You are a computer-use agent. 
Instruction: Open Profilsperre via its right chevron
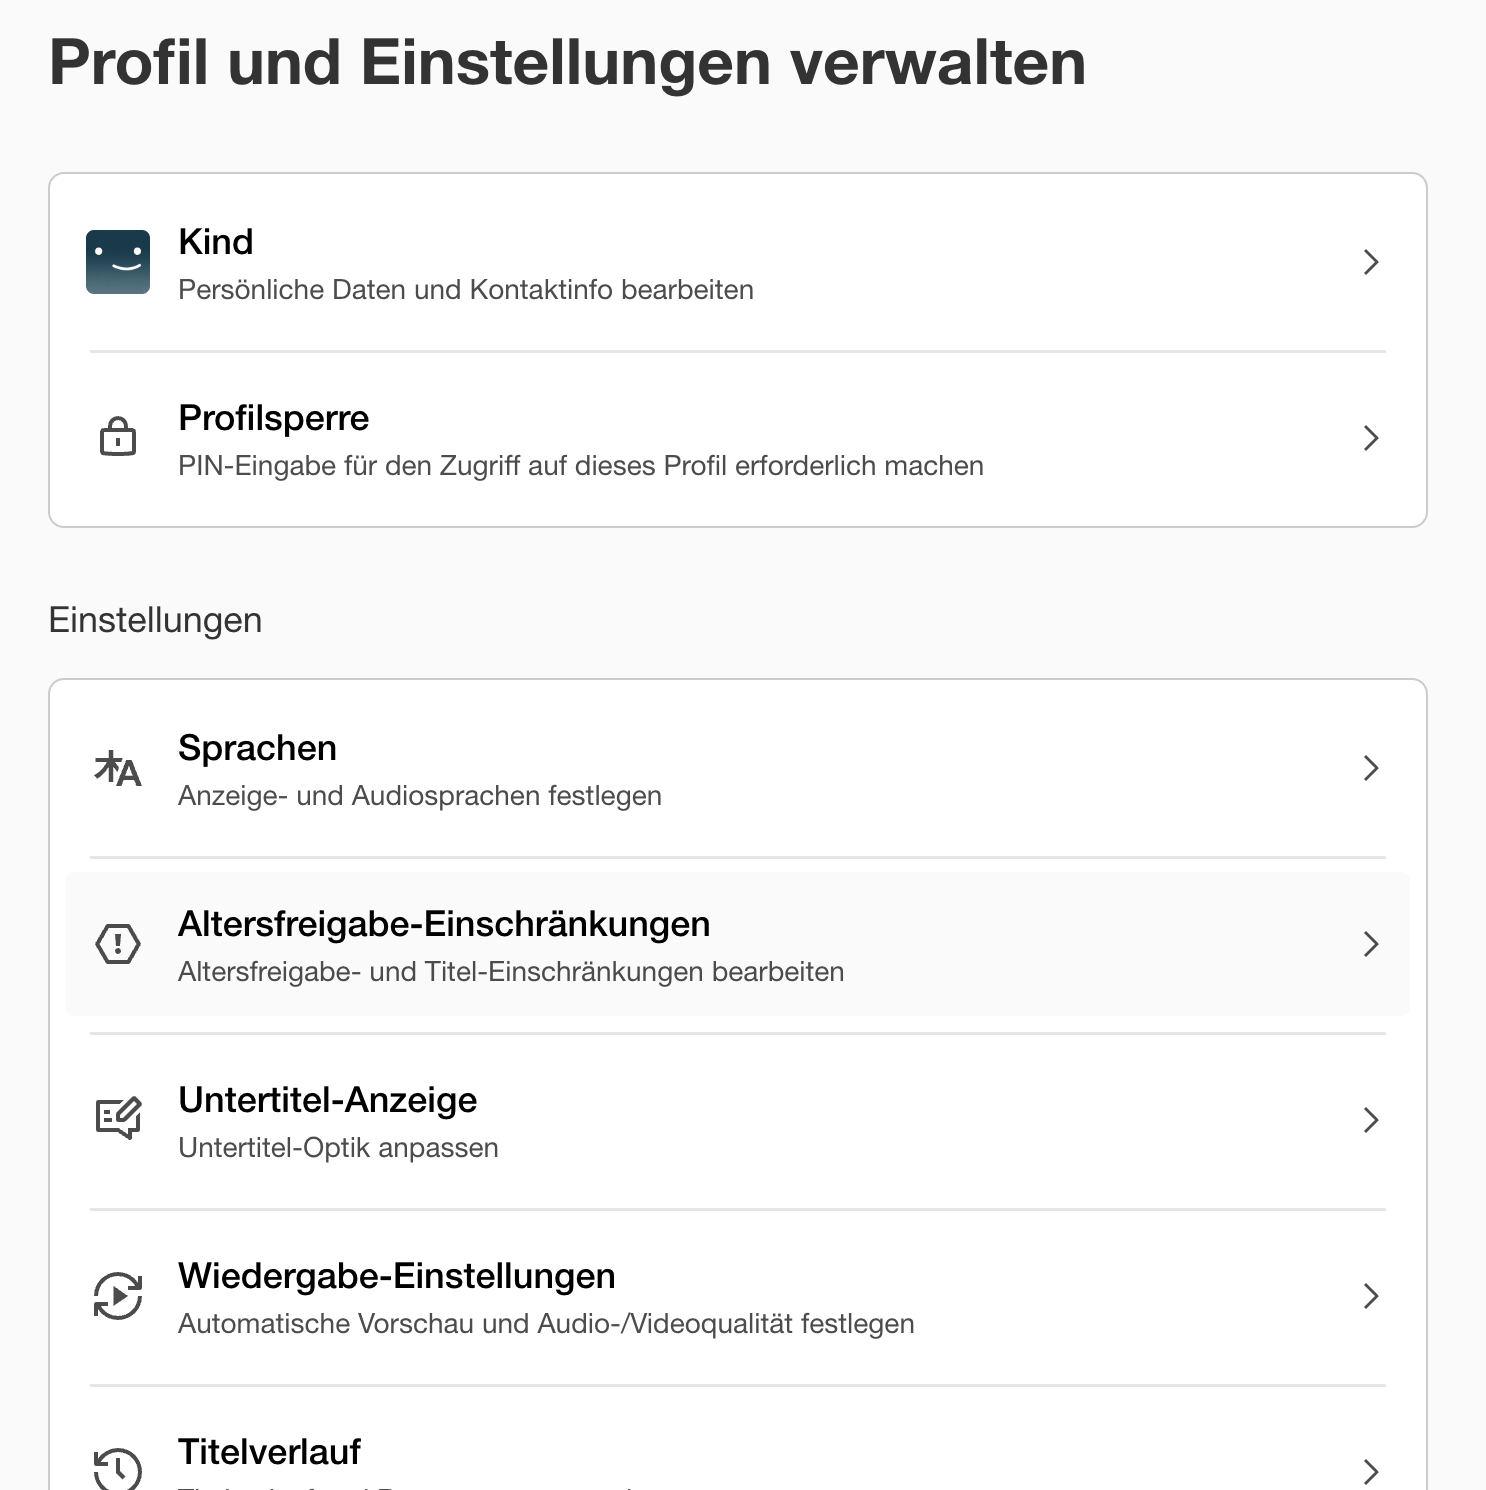click(x=1371, y=438)
